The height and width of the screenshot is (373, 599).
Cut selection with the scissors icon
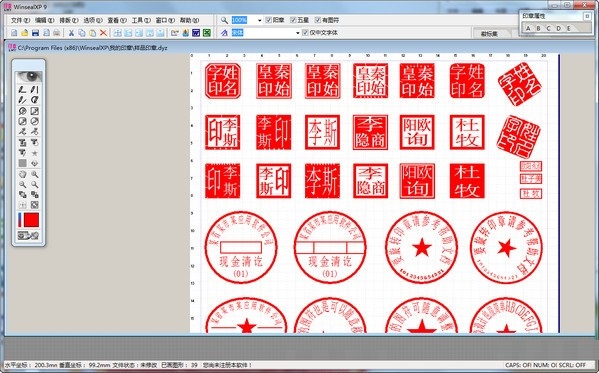(71, 33)
